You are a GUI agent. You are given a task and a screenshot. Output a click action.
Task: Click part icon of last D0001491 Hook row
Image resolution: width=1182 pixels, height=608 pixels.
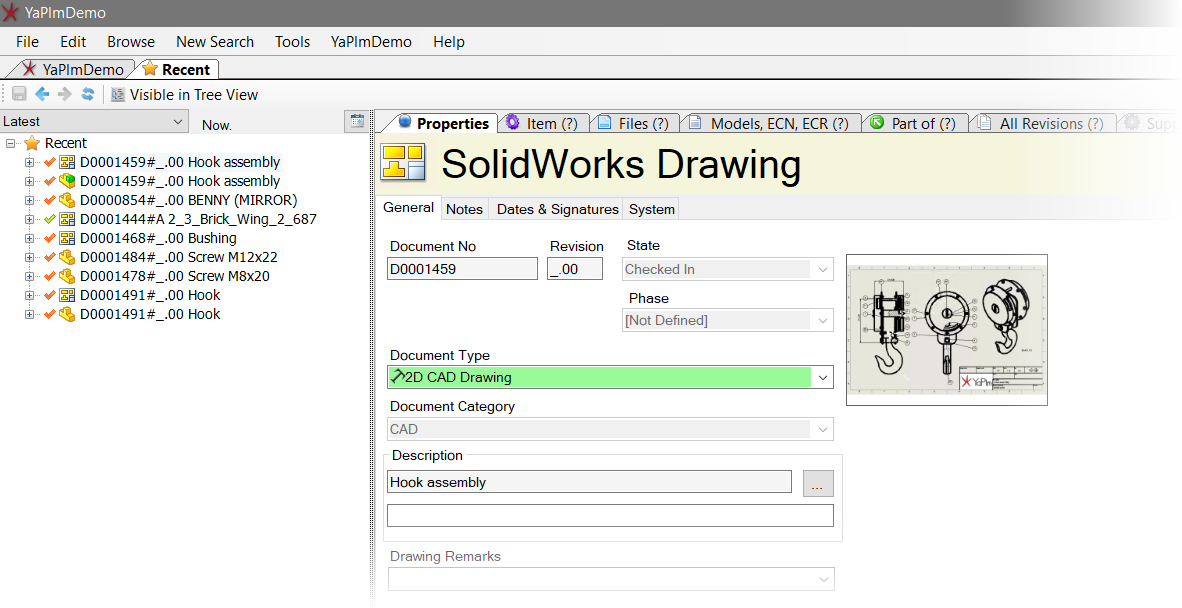pyautogui.click(x=67, y=314)
